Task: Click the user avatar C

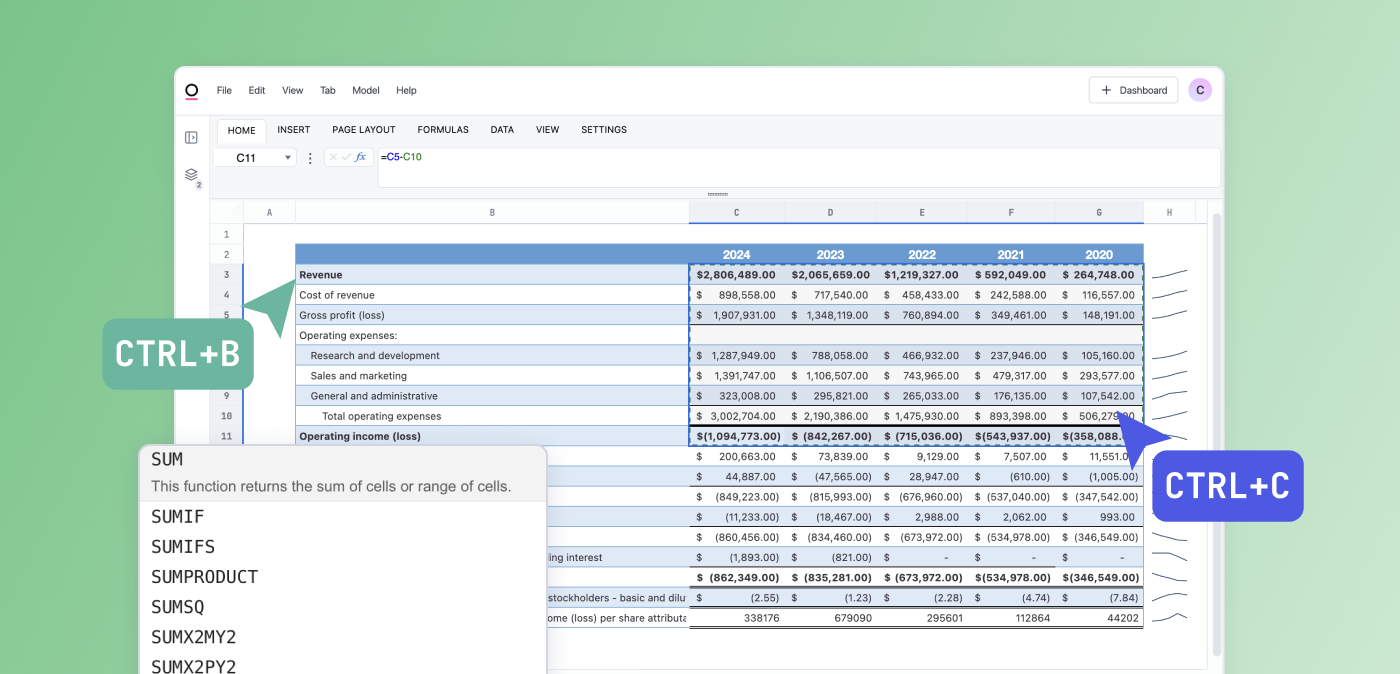Action: coord(1200,90)
